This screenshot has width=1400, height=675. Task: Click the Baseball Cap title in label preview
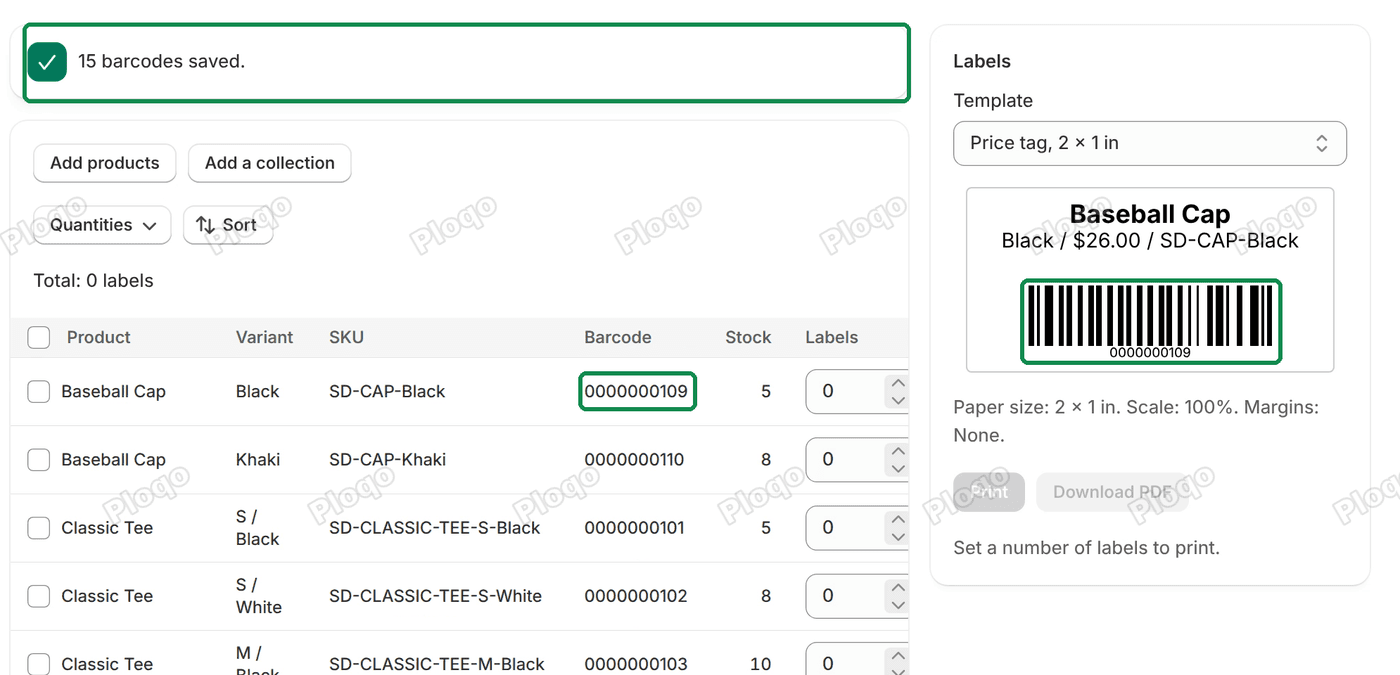pyautogui.click(x=1150, y=214)
